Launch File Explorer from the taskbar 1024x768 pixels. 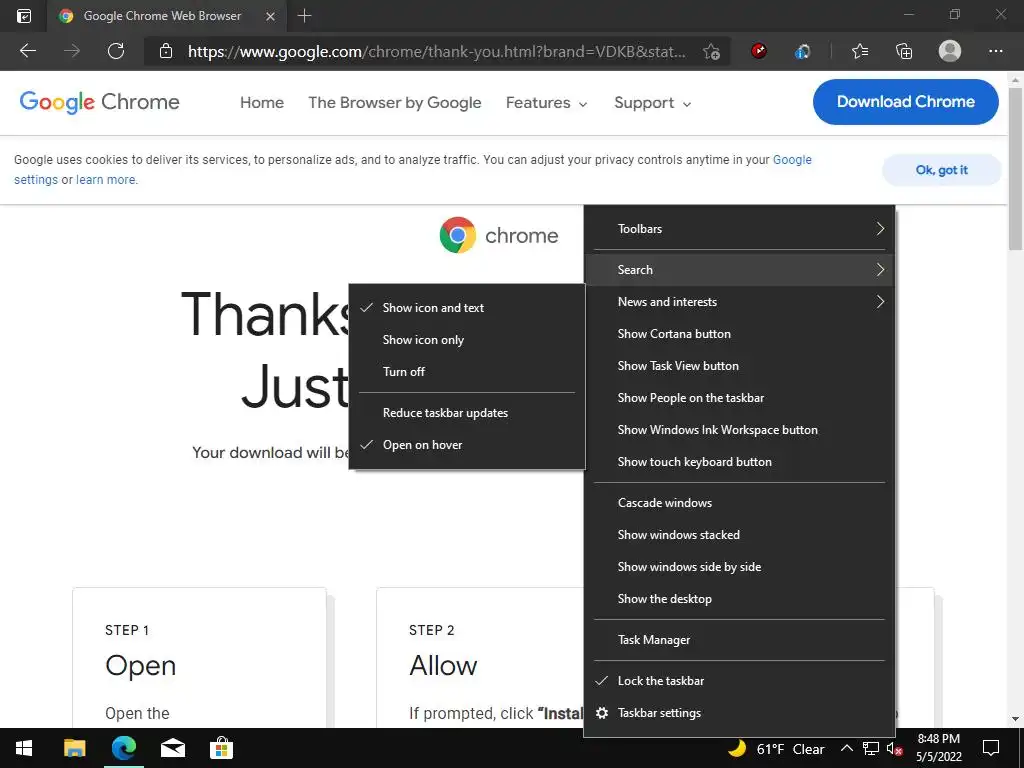[x=74, y=748]
